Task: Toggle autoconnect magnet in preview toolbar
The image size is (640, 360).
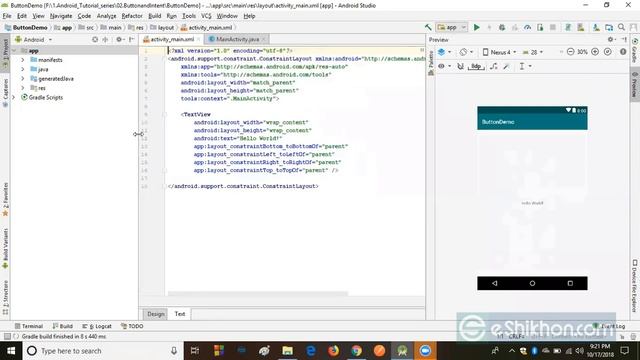Action: 460,66
